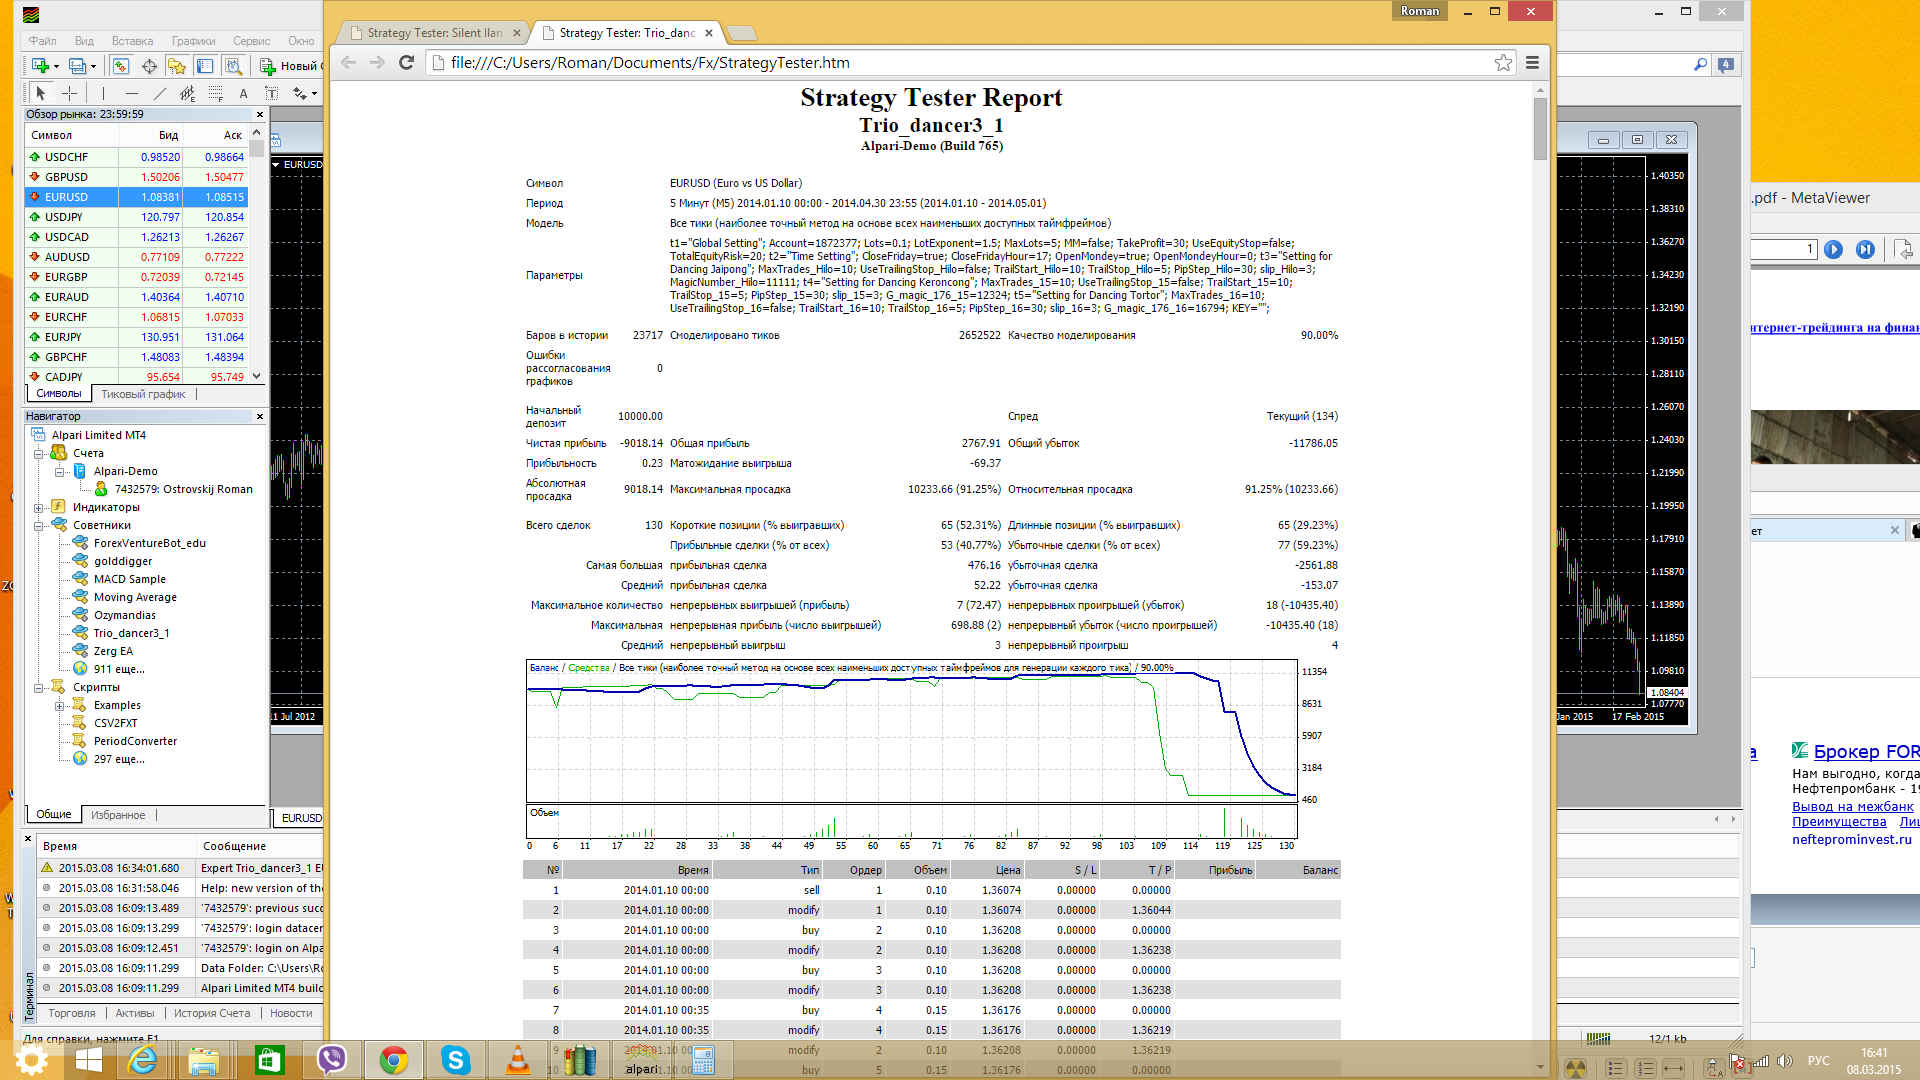The height and width of the screenshot is (1080, 1920).
Task: Open the new chart dropdown arrow
Action: point(56,66)
